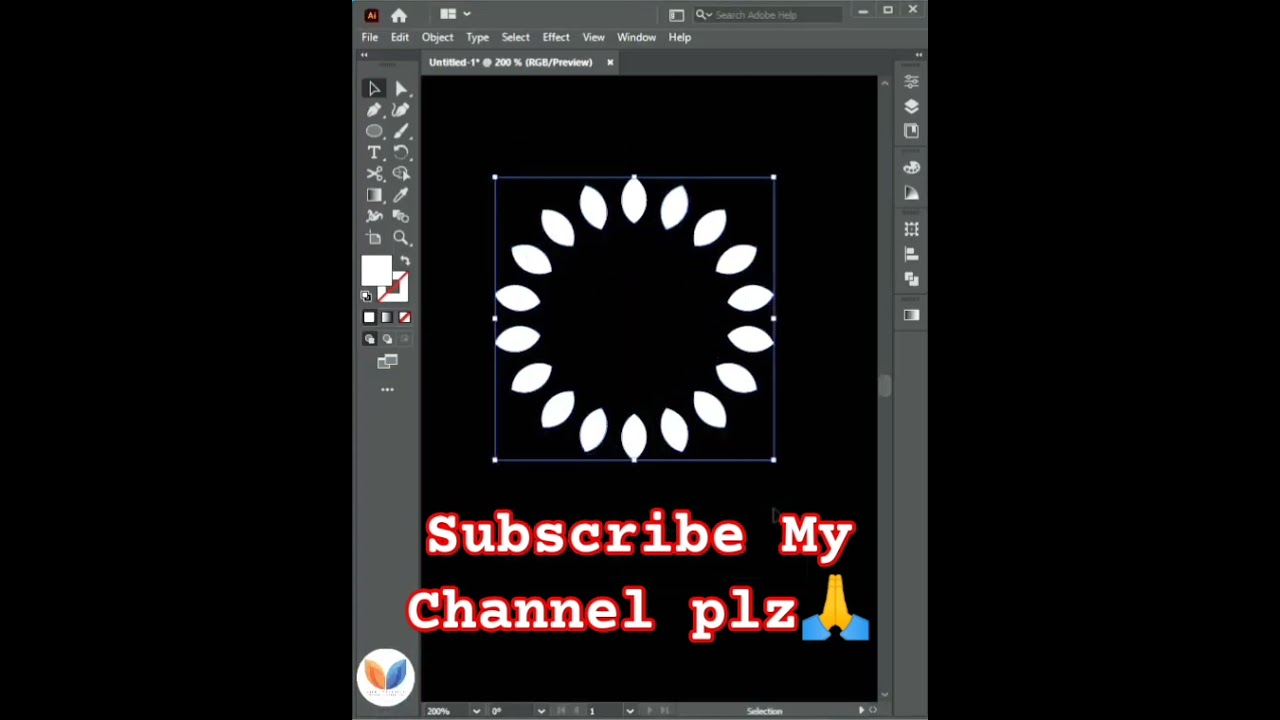The image size is (1280, 720).
Task: Open the Help menu
Action: click(x=679, y=37)
